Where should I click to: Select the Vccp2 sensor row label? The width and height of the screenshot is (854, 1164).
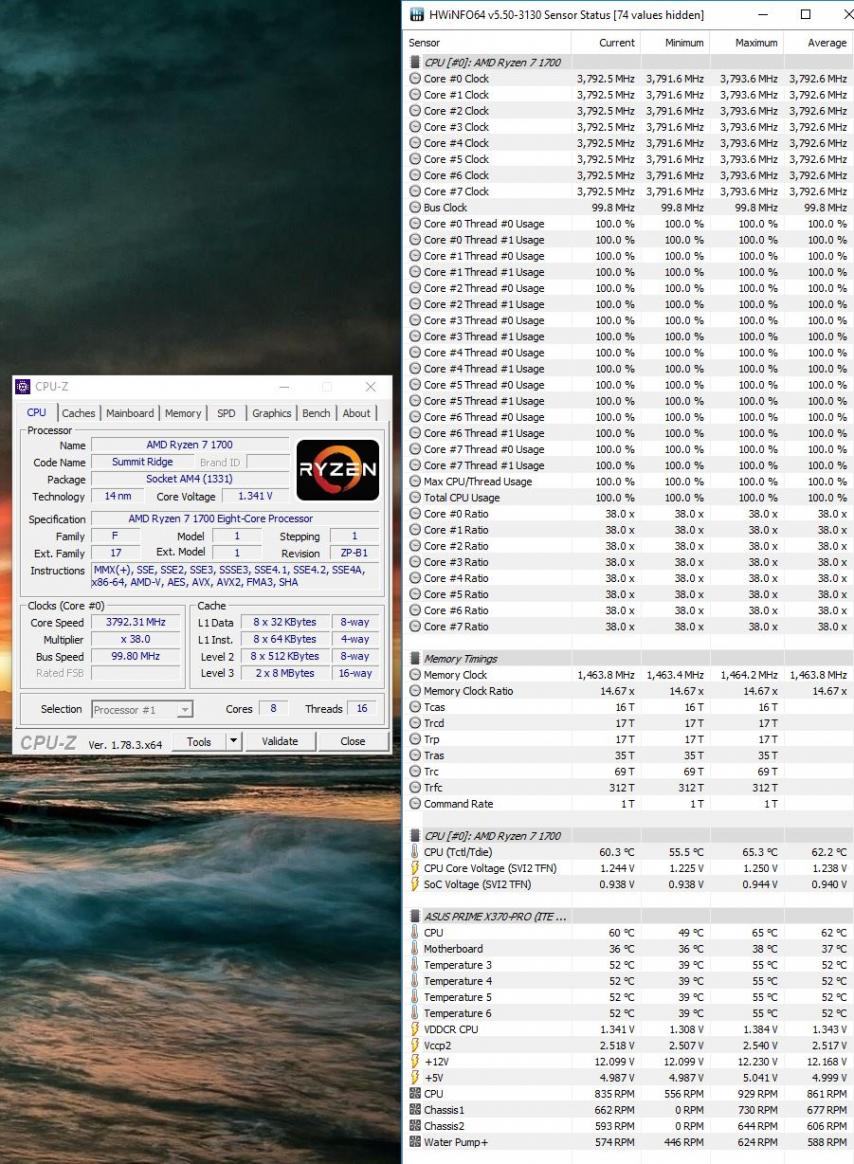coord(437,1045)
